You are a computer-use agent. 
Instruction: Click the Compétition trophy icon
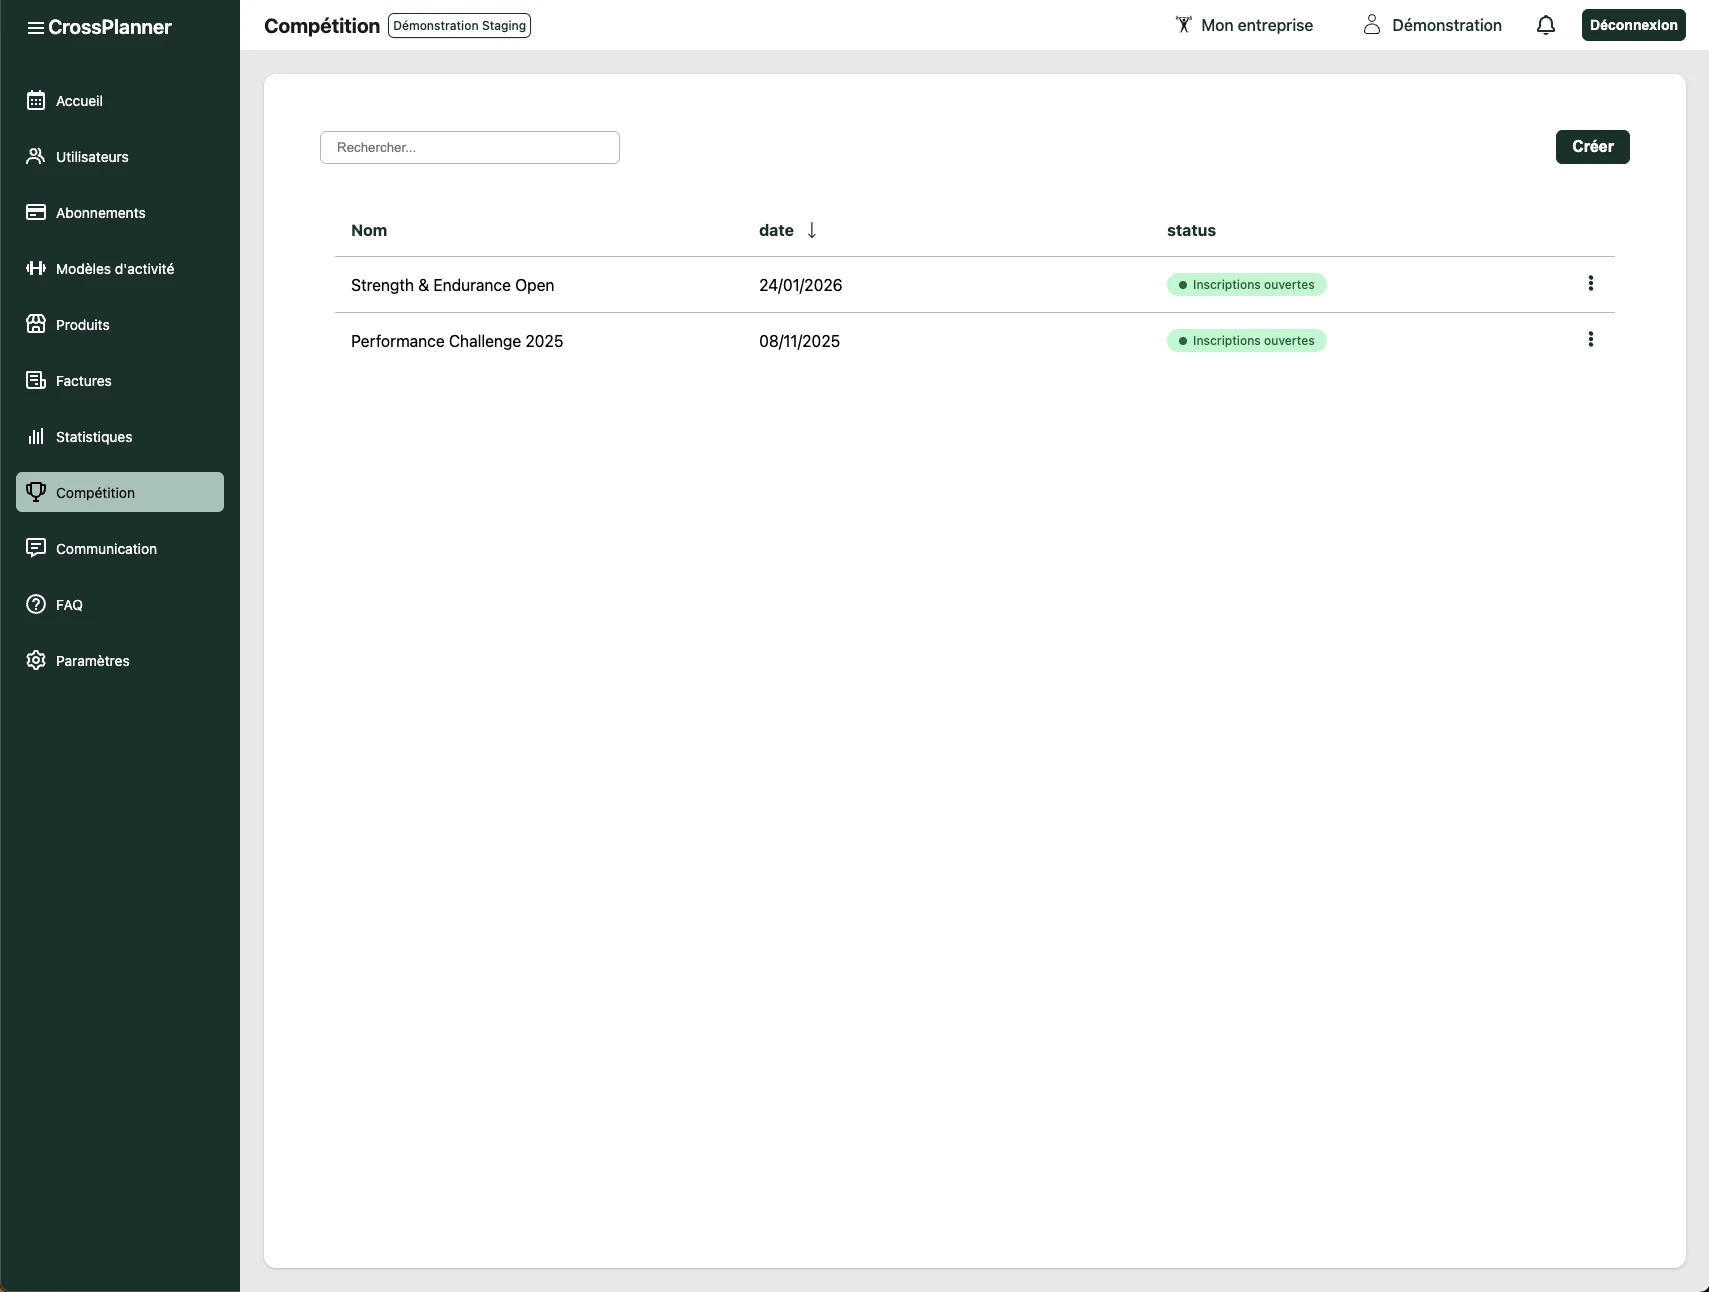tap(36, 492)
